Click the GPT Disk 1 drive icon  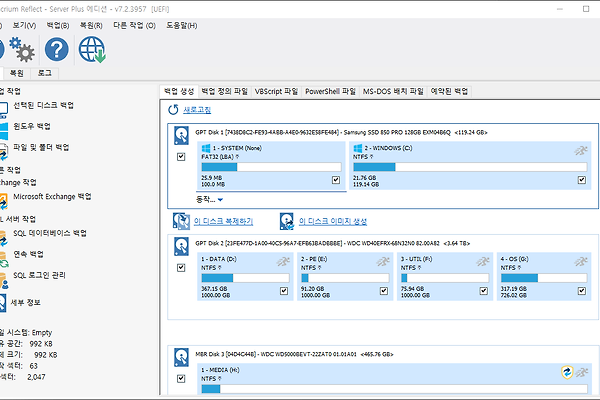(x=181, y=134)
